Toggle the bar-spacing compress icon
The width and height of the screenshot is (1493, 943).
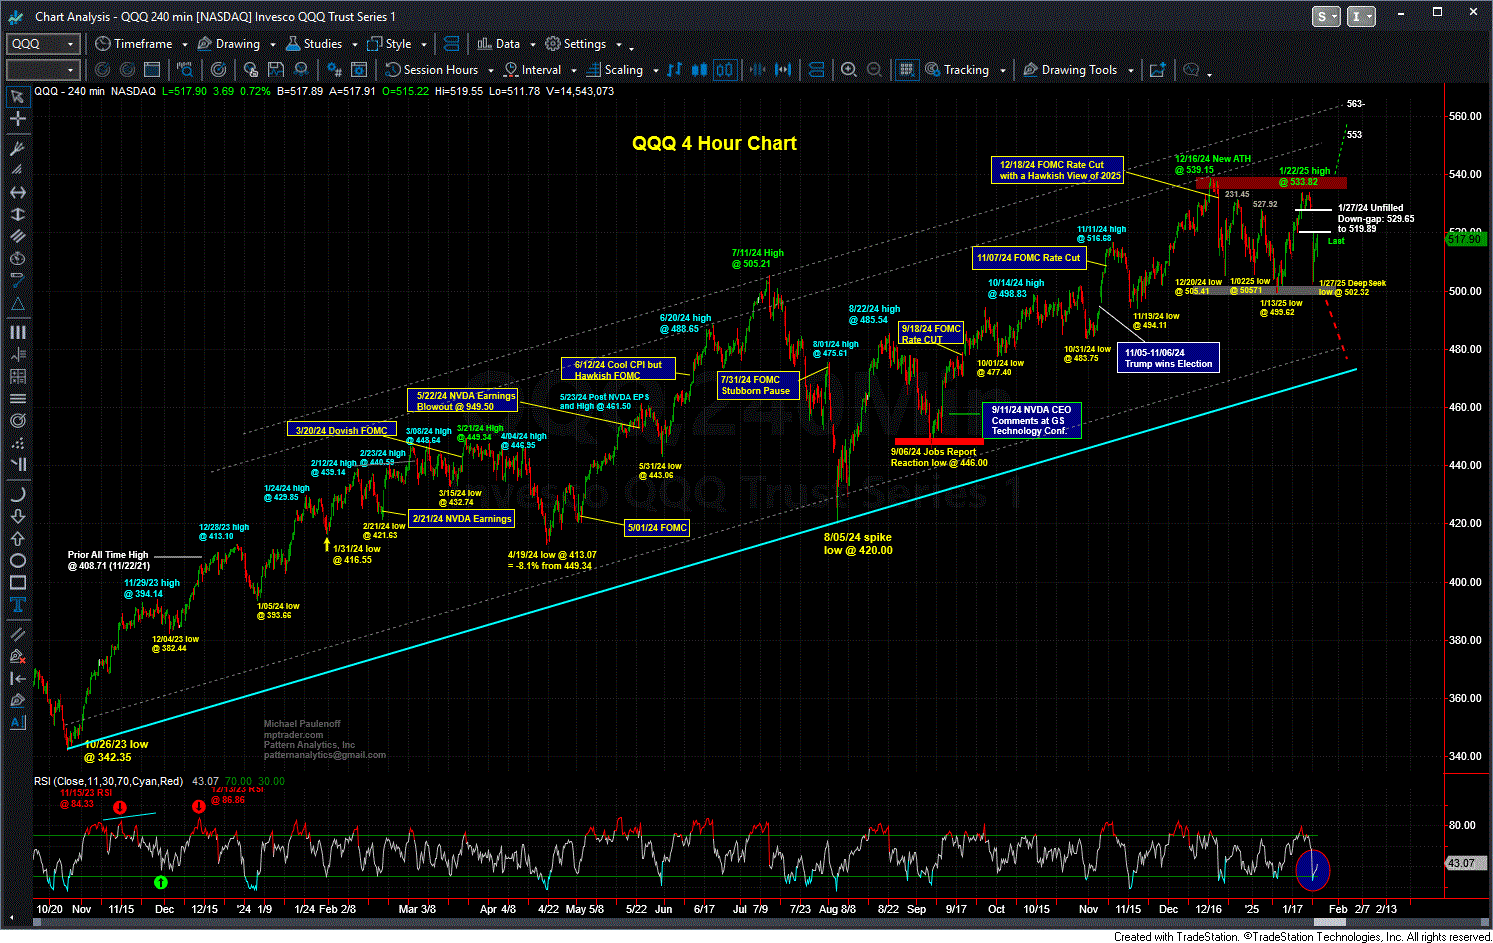(x=758, y=70)
